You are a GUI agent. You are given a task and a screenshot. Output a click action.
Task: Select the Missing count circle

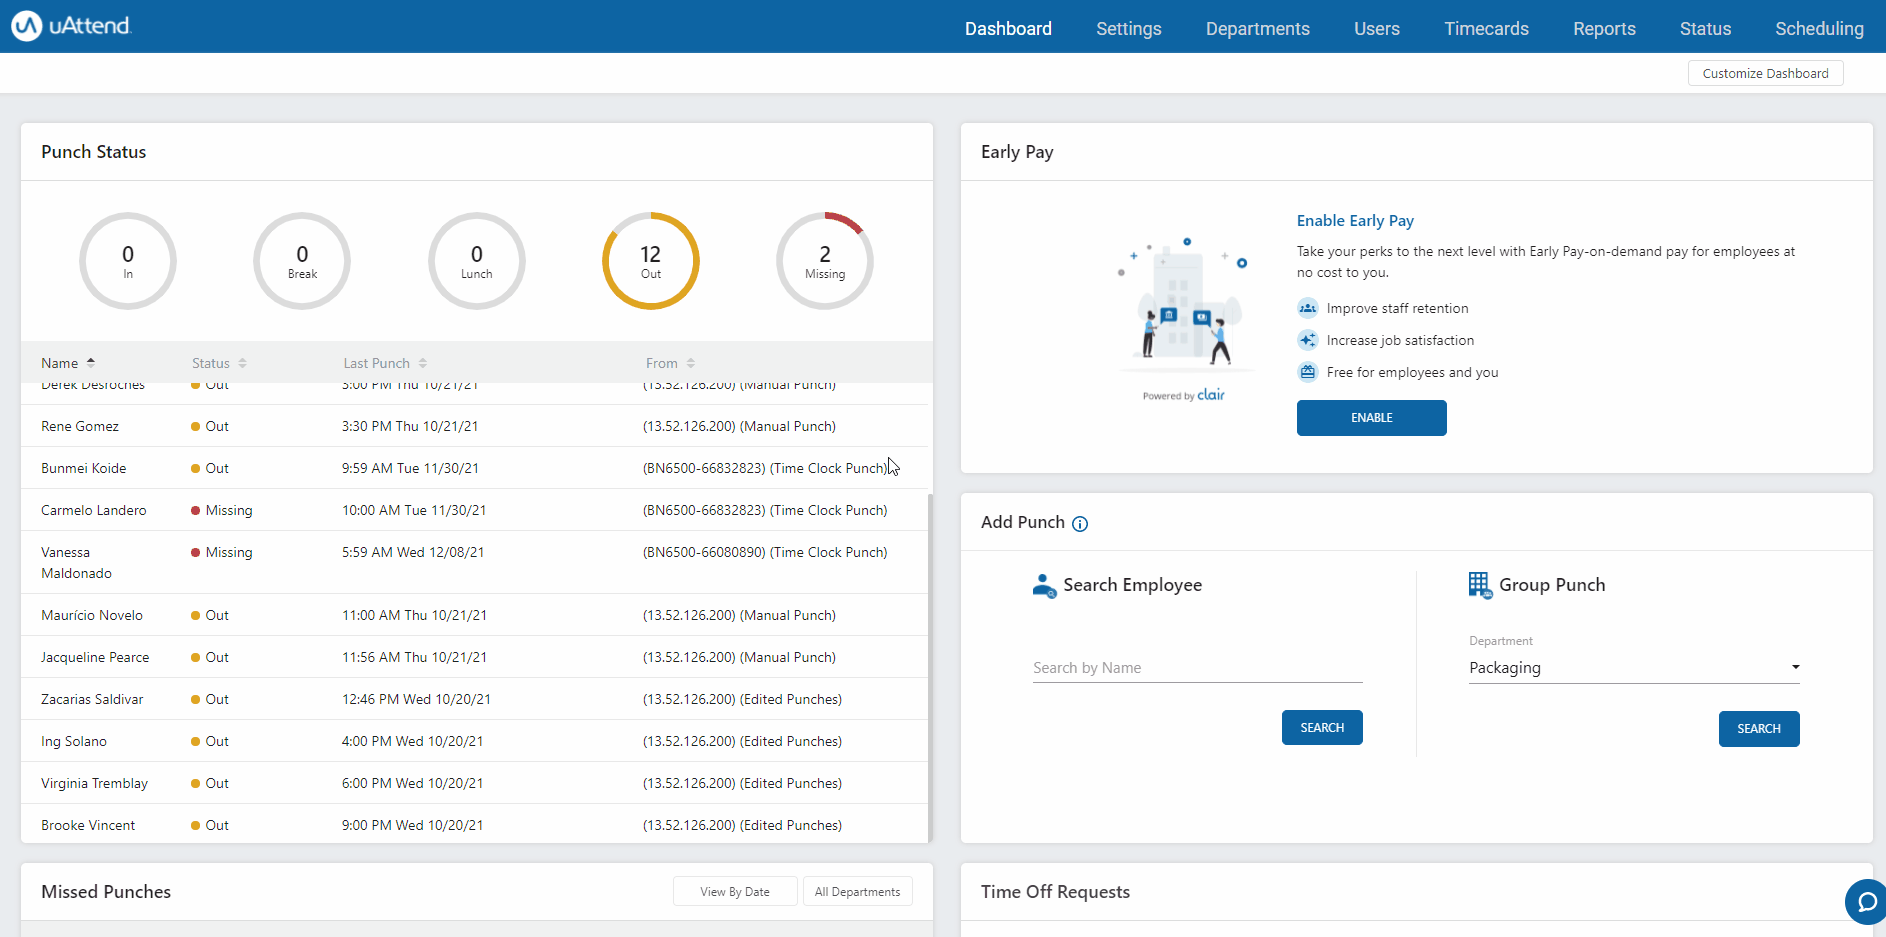tap(825, 261)
